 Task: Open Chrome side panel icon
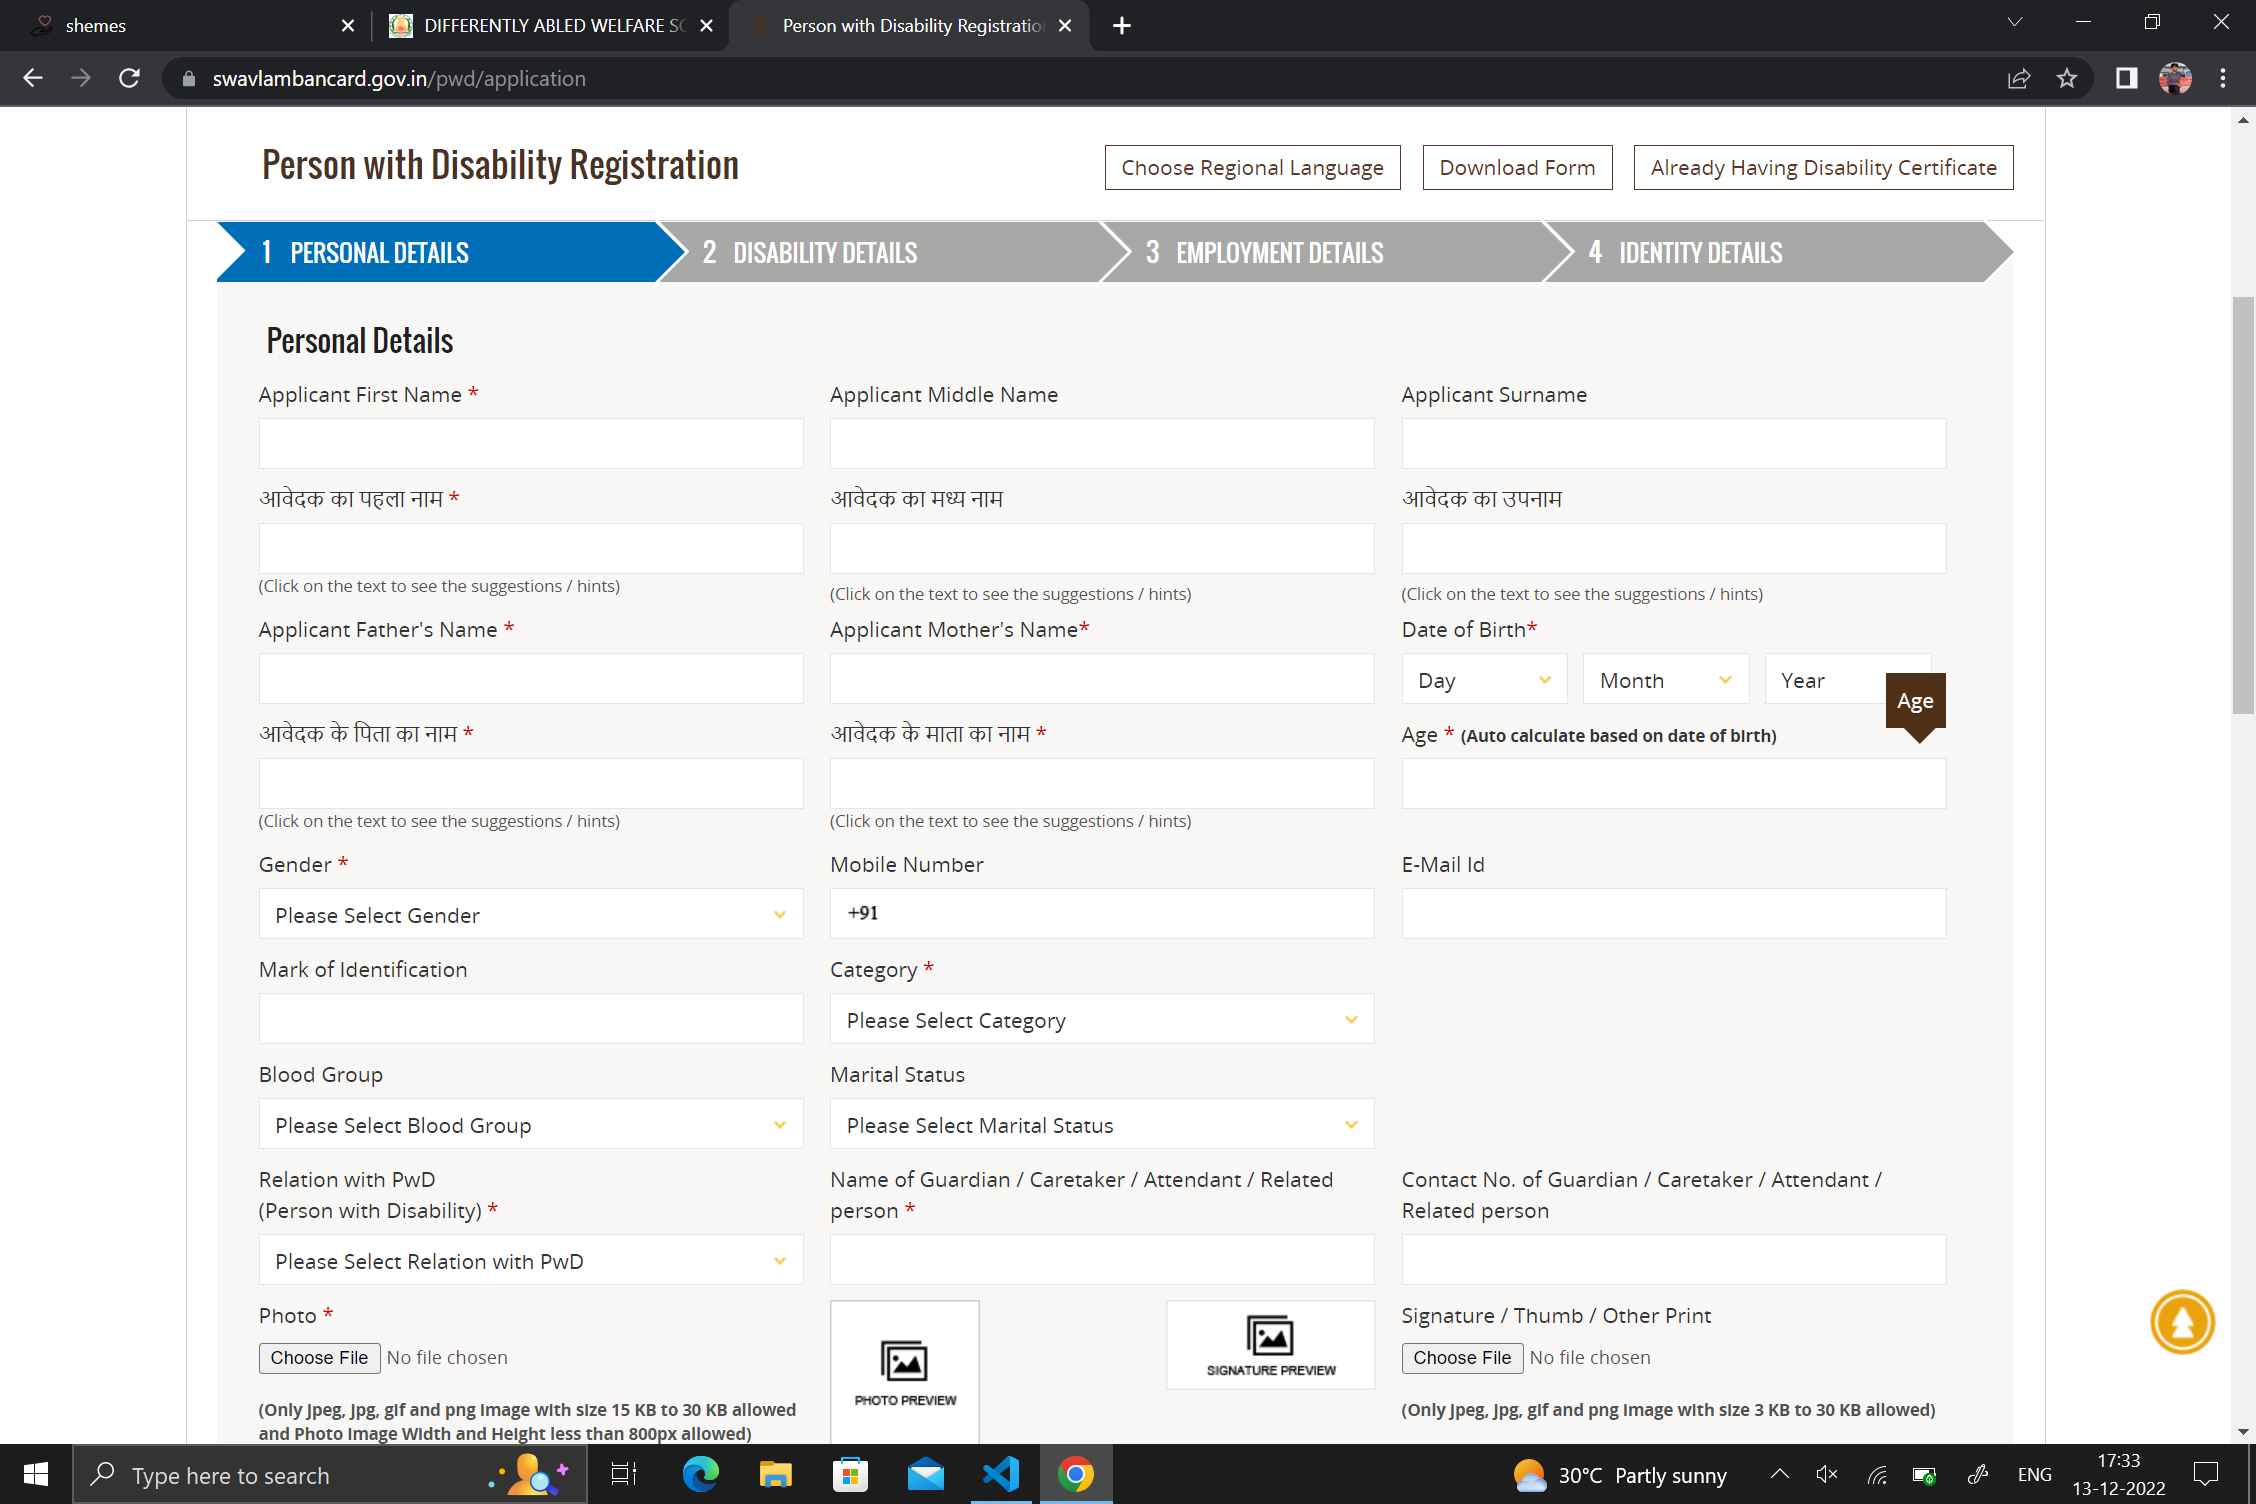click(x=2126, y=78)
